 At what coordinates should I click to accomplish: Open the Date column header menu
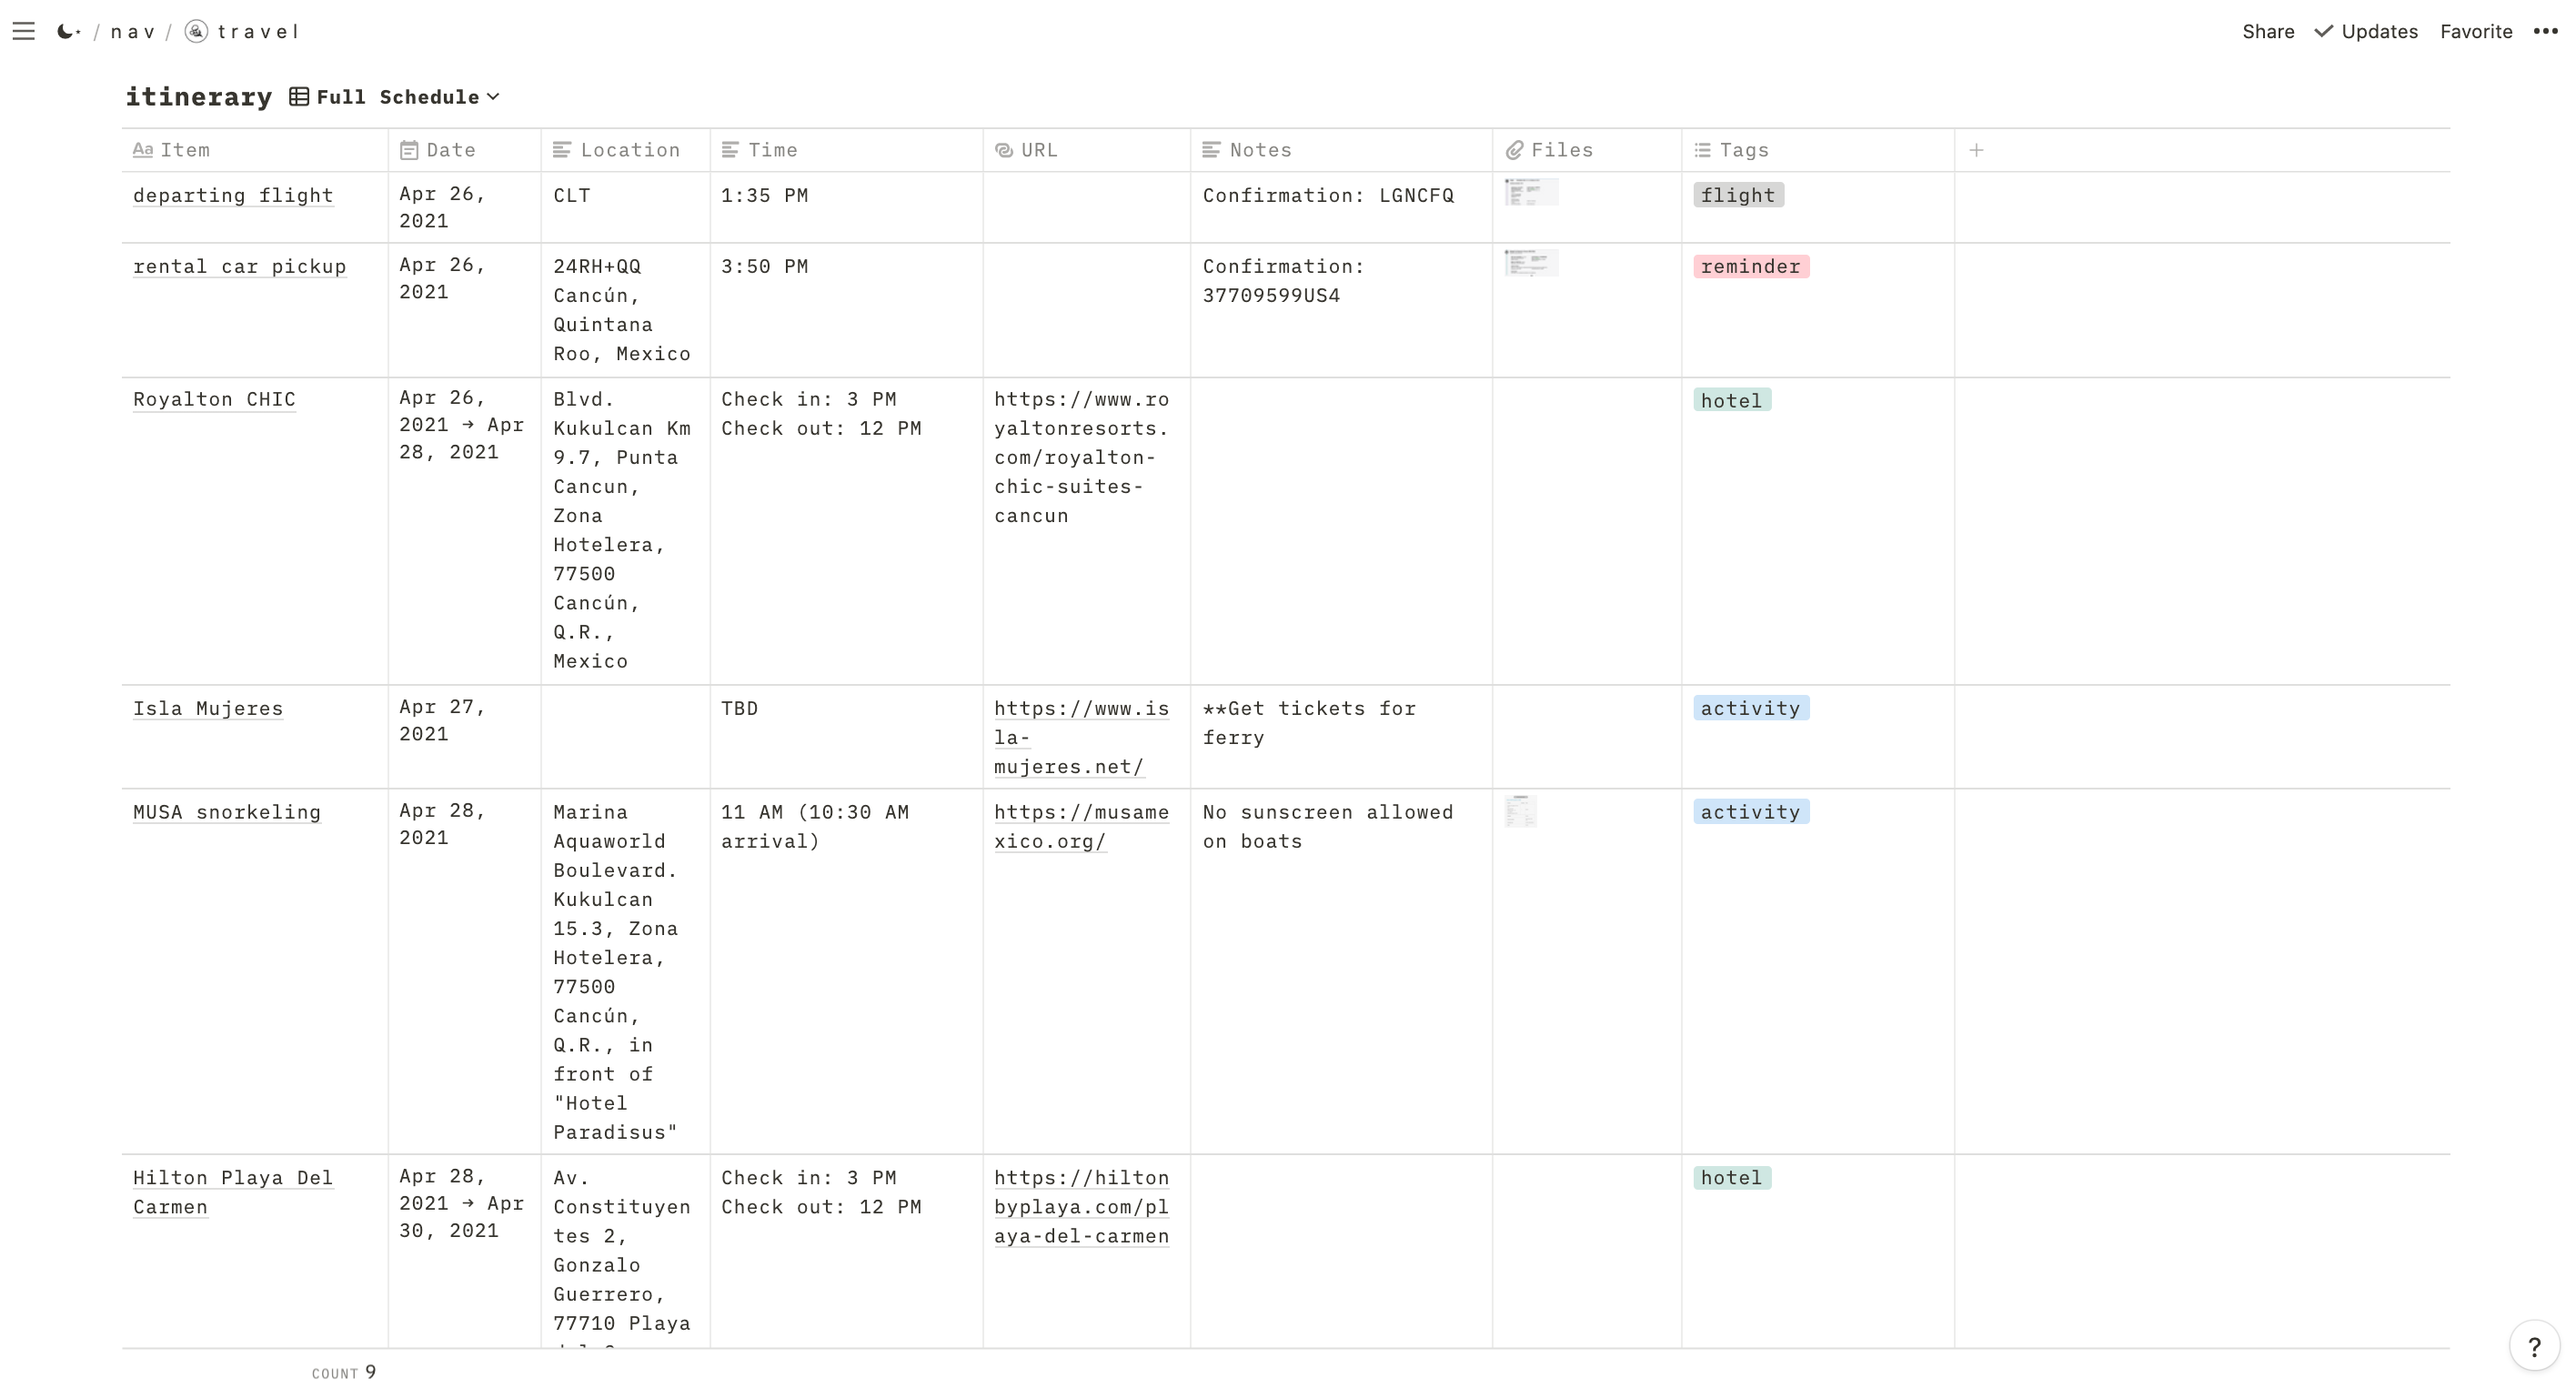[x=450, y=150]
